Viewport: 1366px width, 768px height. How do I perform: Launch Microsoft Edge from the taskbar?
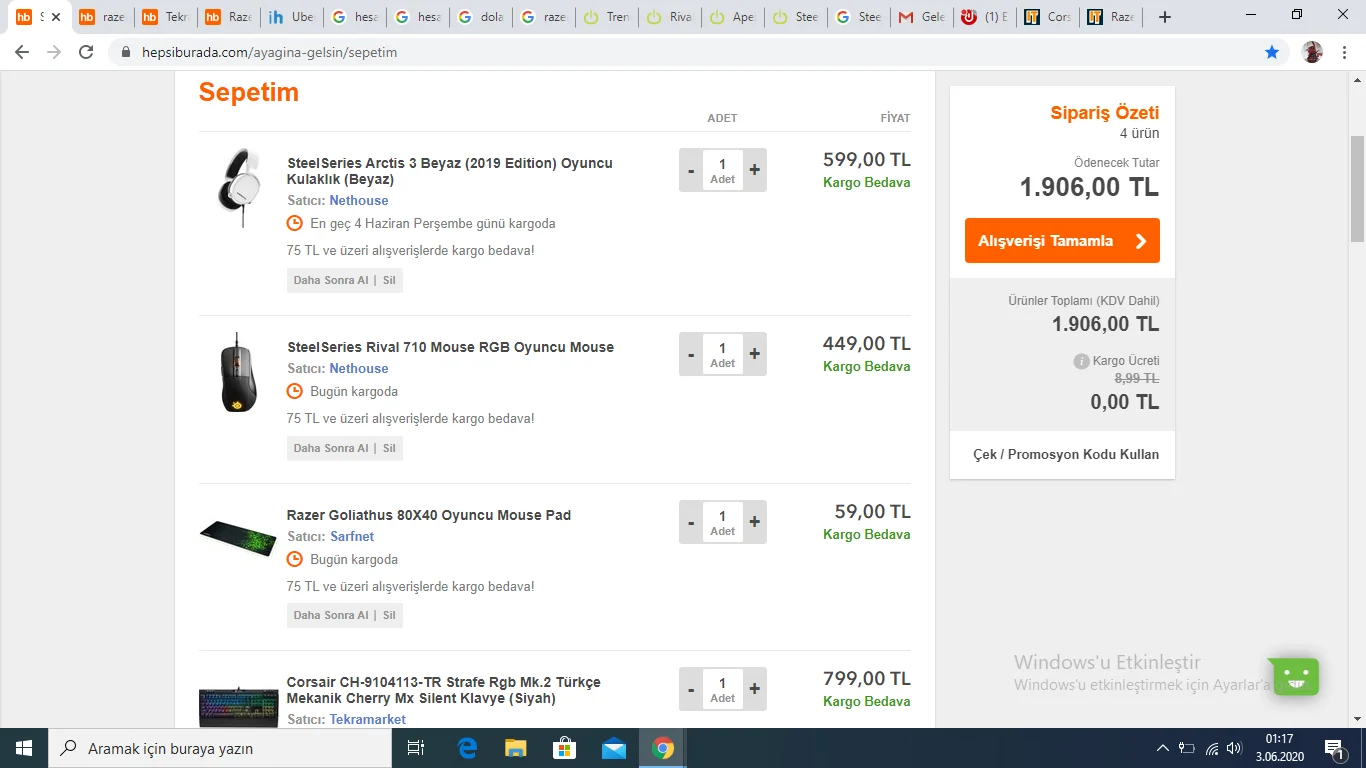pos(467,748)
